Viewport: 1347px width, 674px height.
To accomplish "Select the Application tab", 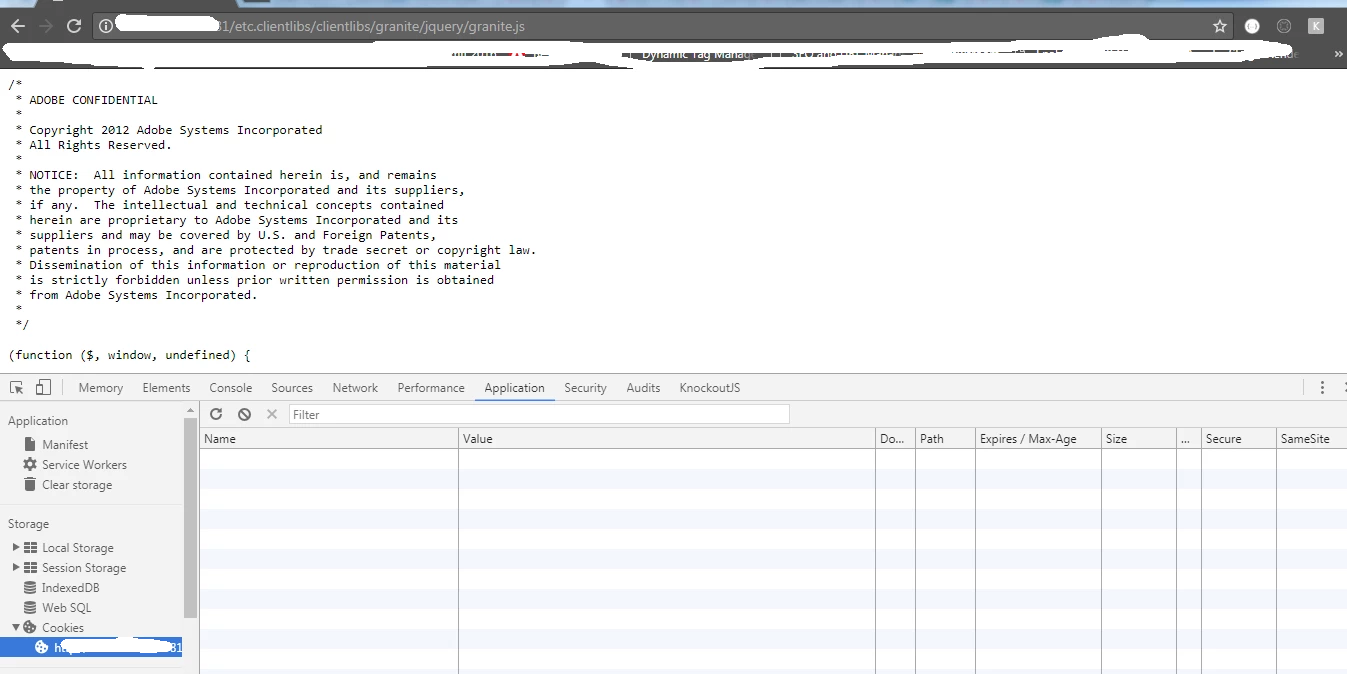I will click(514, 388).
